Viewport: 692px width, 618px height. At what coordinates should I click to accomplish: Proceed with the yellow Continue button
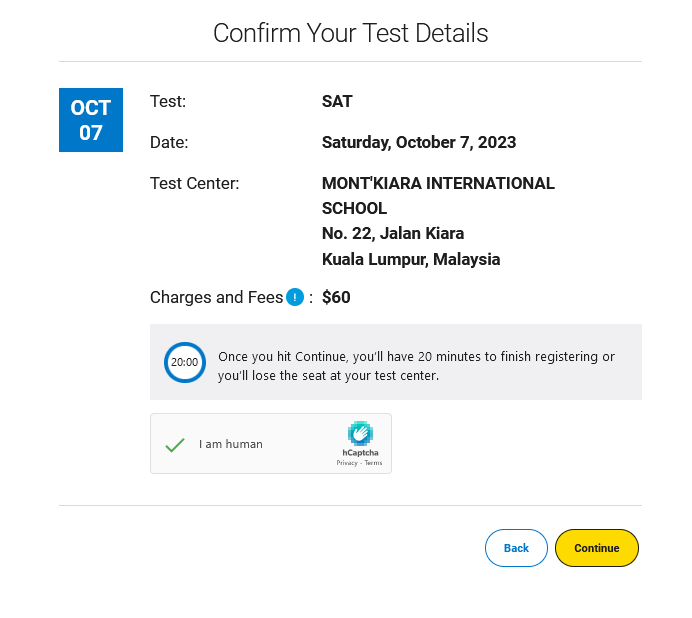597,548
